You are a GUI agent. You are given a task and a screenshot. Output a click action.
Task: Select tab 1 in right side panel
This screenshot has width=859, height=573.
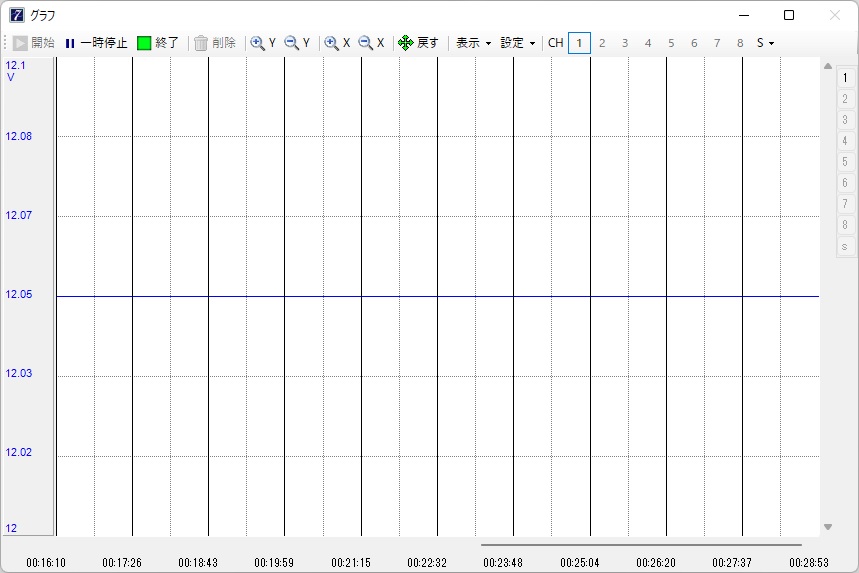[845, 77]
